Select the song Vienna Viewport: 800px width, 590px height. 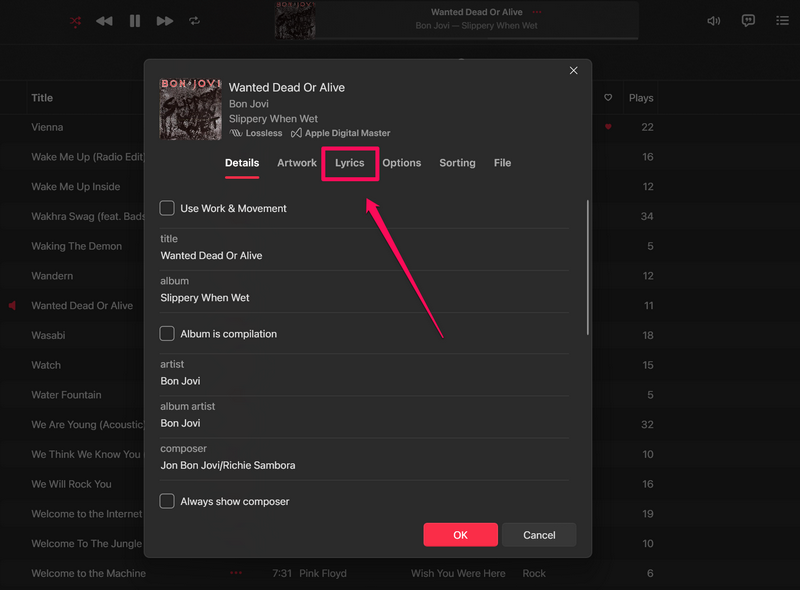point(47,128)
